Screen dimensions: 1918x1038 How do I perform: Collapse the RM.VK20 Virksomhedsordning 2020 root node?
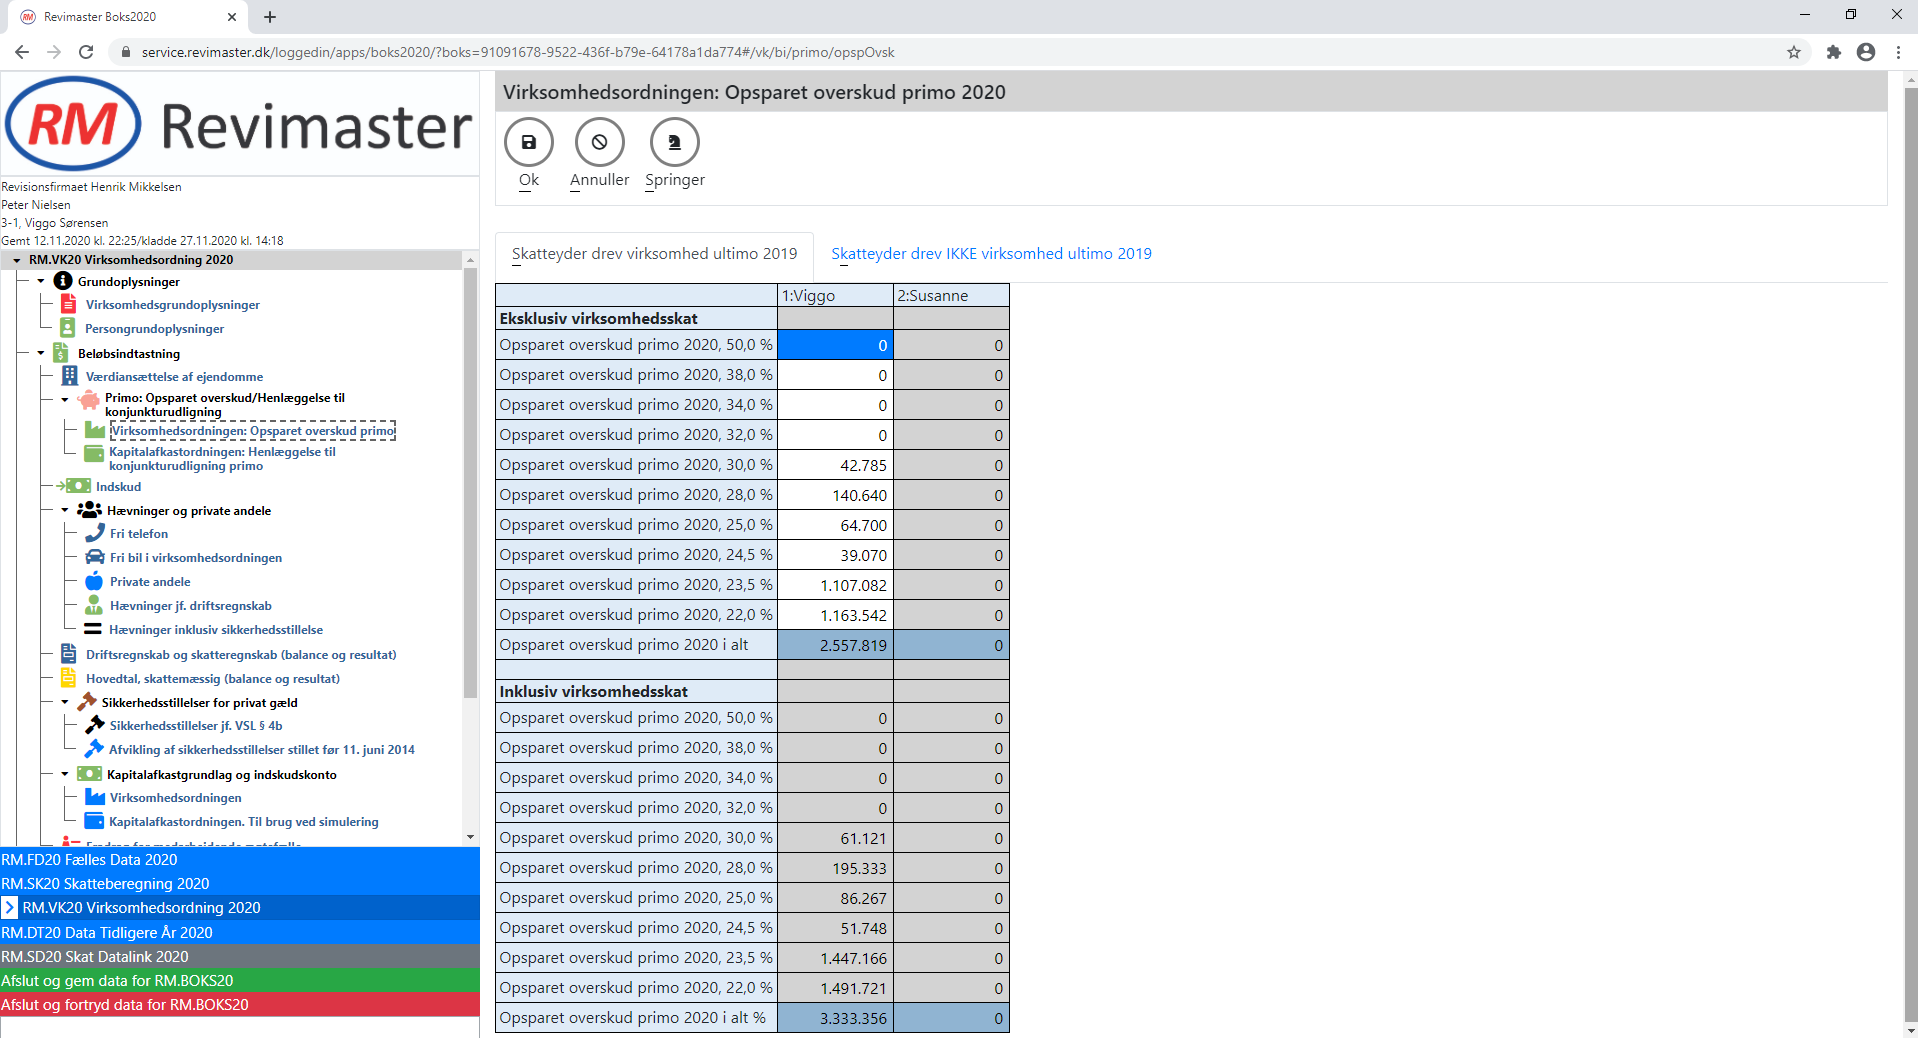(x=17, y=260)
